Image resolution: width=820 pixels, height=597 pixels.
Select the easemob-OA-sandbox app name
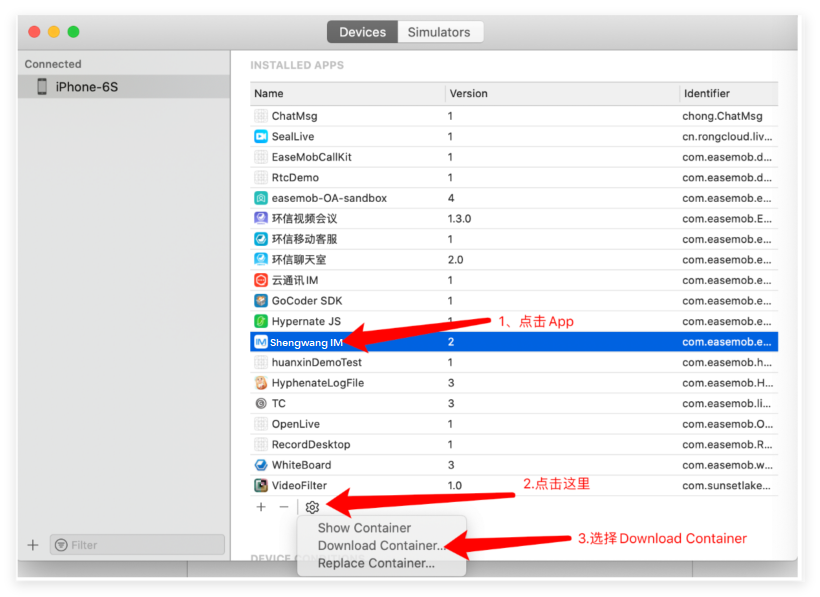coord(329,198)
